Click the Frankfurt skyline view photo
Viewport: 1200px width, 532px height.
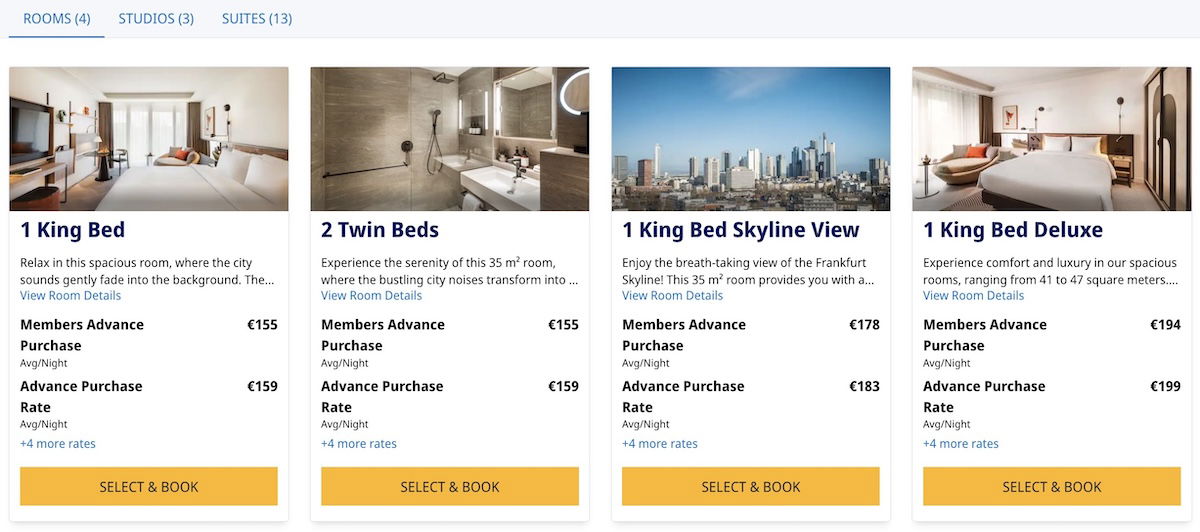[x=751, y=139]
